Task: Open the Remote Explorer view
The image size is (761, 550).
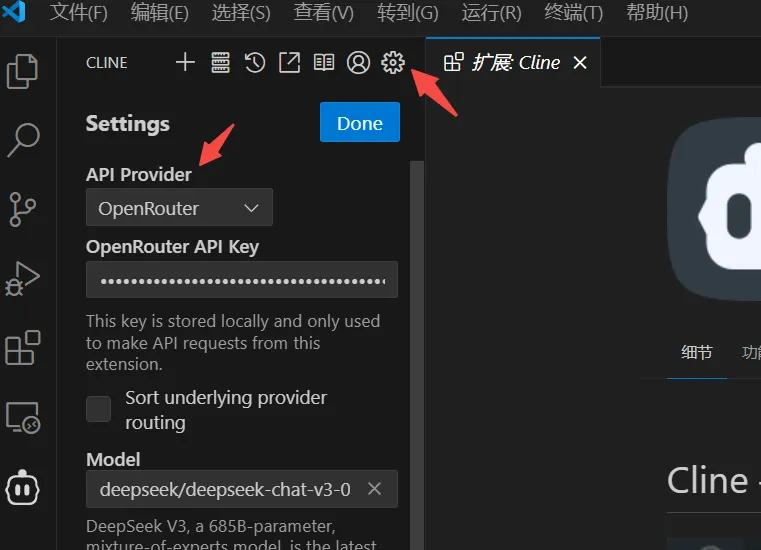Action: pyautogui.click(x=22, y=417)
